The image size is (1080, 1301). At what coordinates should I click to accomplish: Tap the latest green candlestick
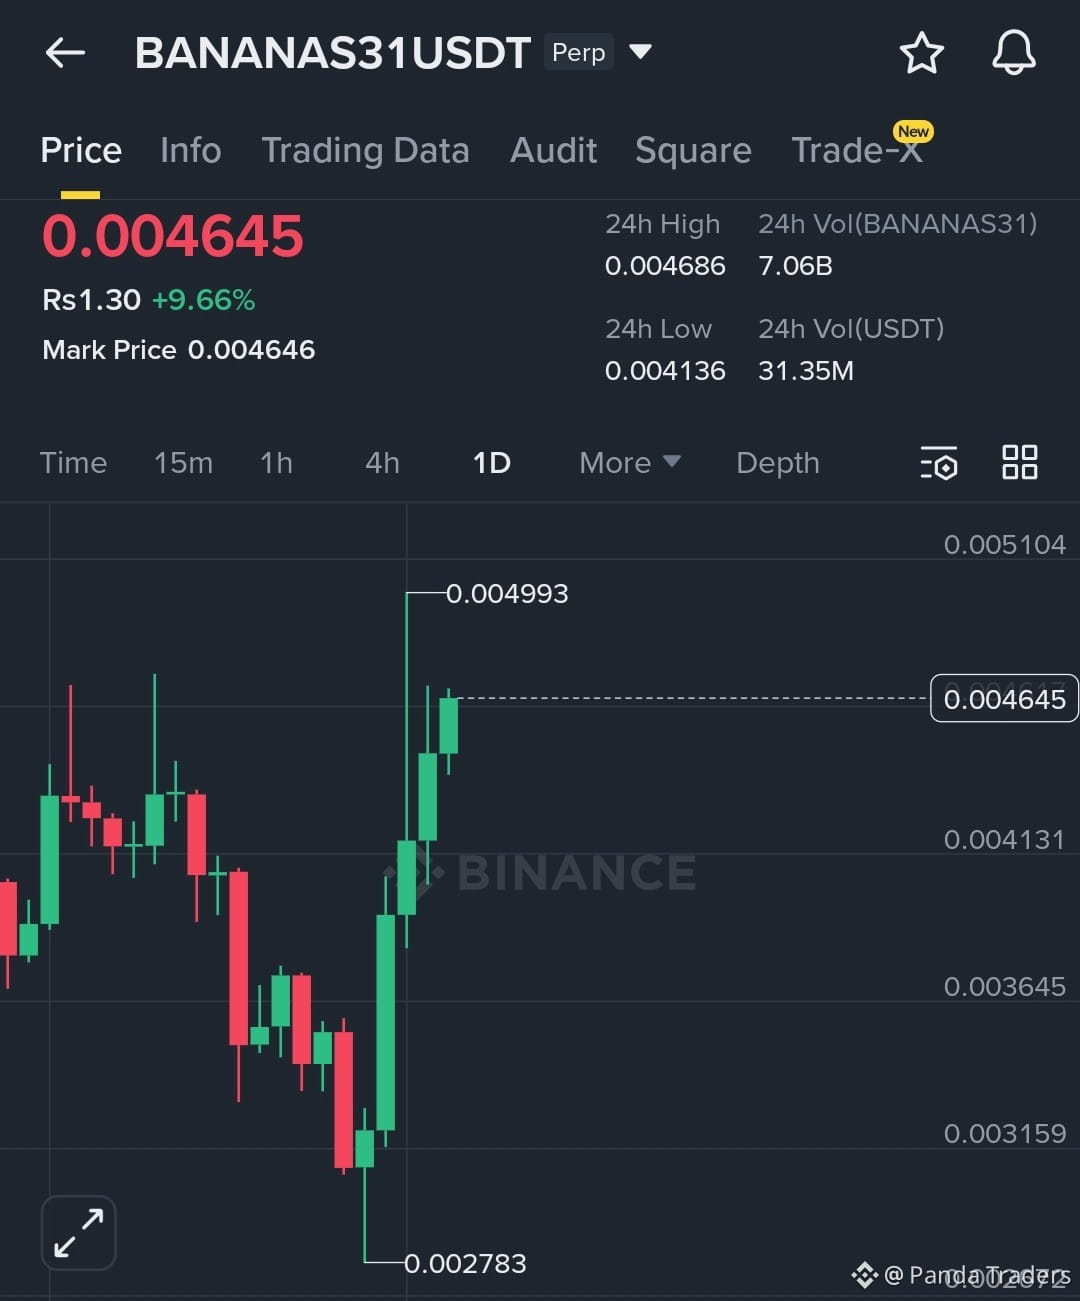(449, 726)
